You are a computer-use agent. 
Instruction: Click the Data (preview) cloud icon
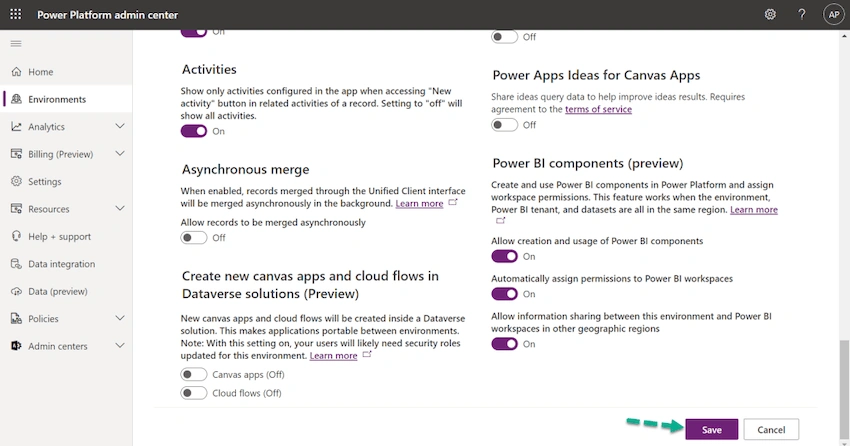click(x=16, y=291)
